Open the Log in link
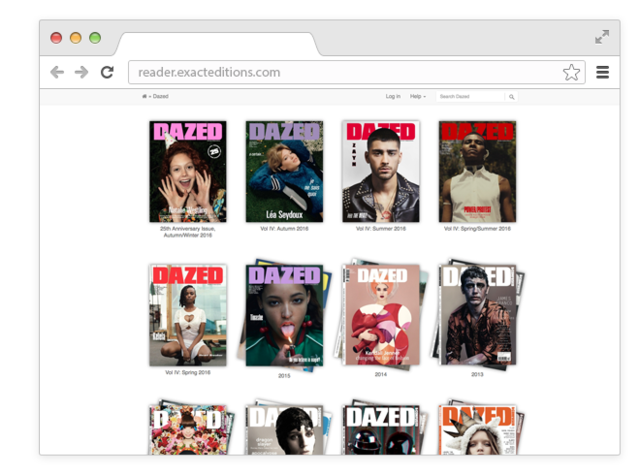The height and width of the screenshot is (475, 640). point(393,96)
